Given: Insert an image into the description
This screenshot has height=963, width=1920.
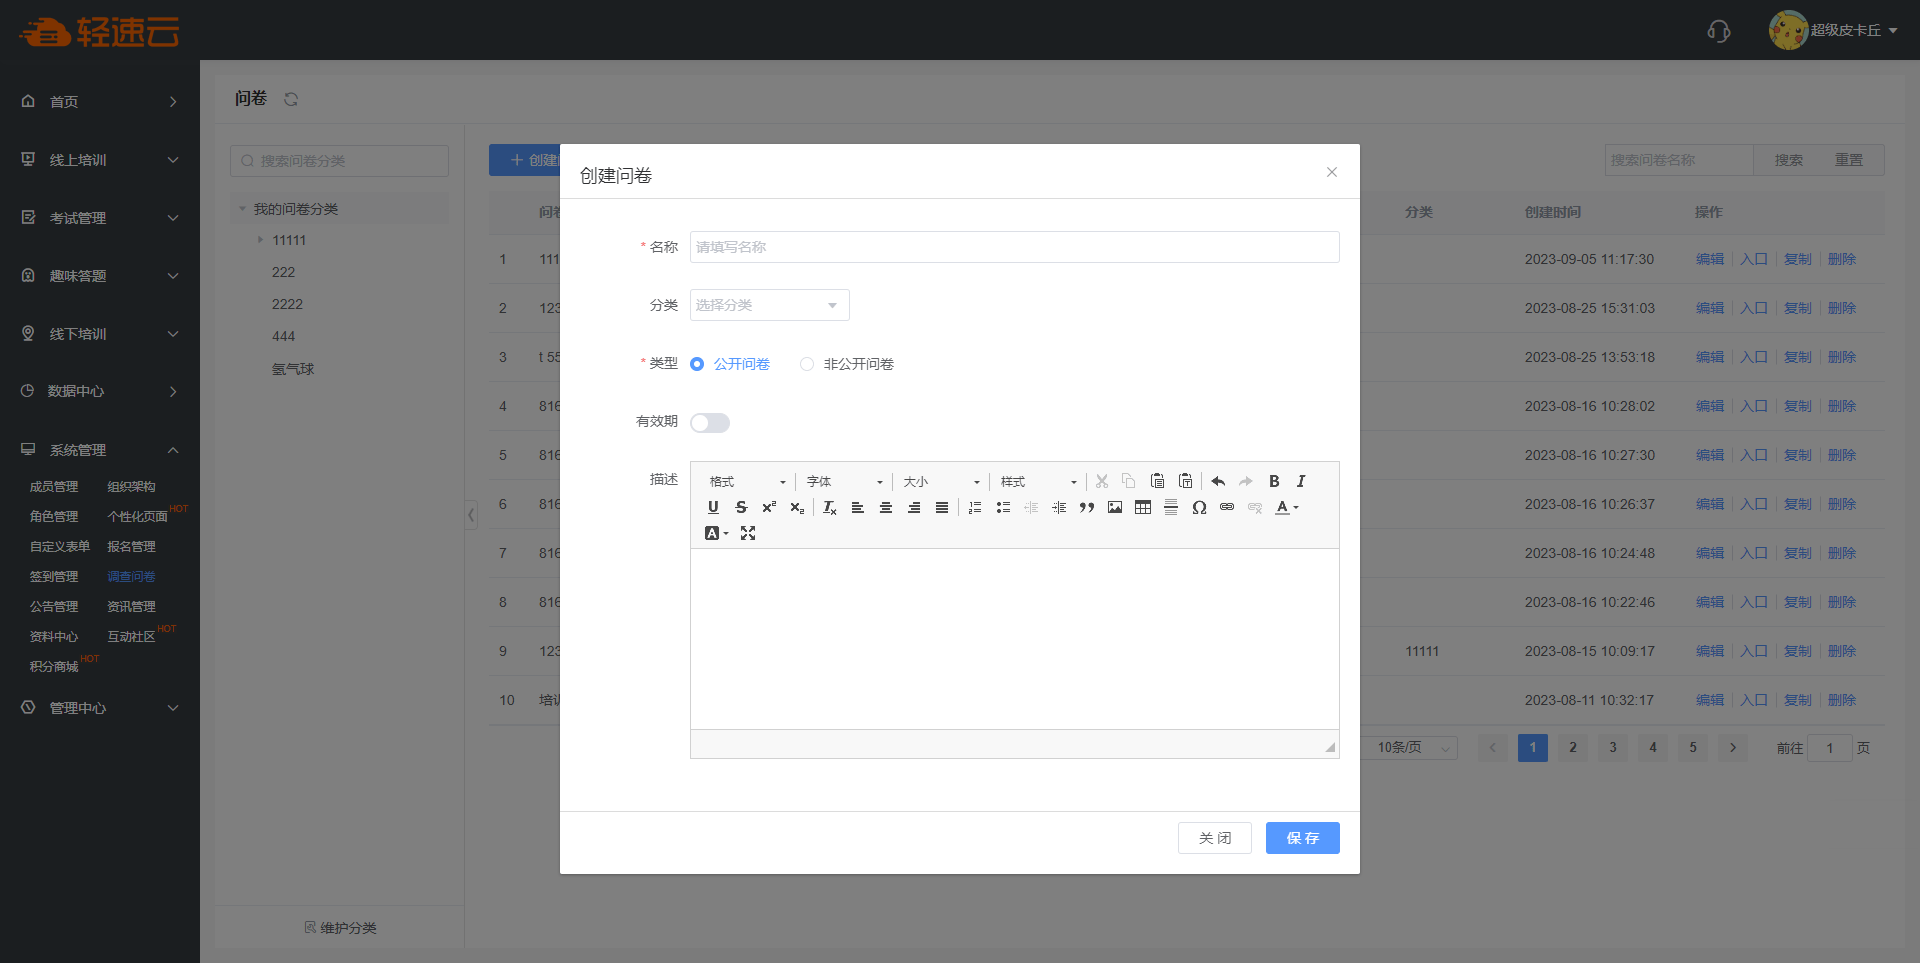Looking at the screenshot, I should [x=1115, y=507].
